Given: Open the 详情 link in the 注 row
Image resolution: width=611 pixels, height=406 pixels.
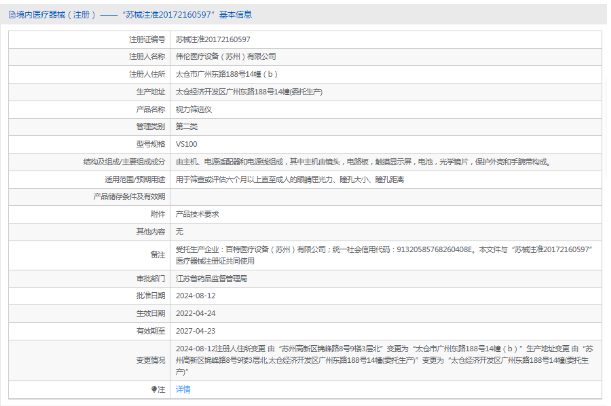Looking at the screenshot, I should point(183,389).
